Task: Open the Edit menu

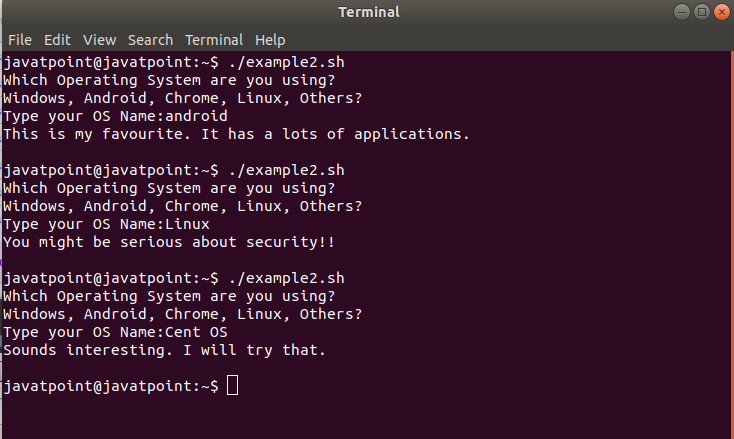Action: [x=57, y=40]
